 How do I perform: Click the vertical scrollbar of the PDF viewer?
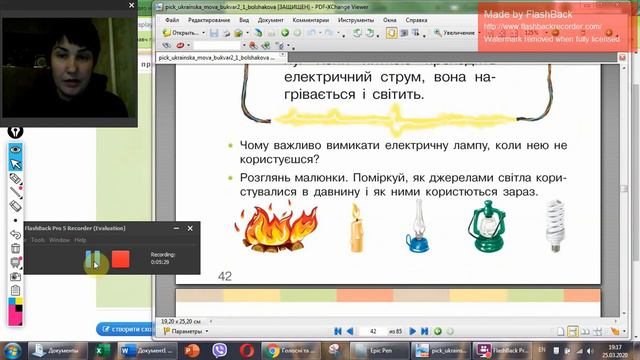(623, 189)
